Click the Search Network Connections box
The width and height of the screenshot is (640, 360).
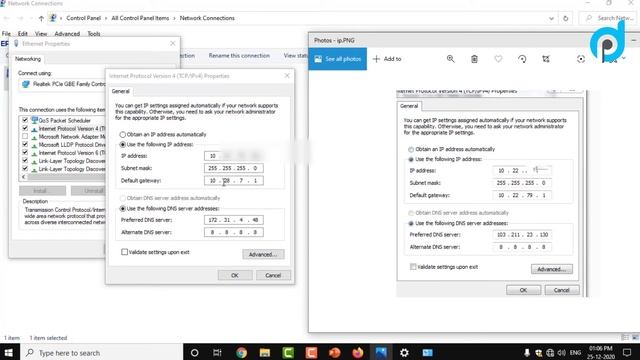click(x=609, y=18)
